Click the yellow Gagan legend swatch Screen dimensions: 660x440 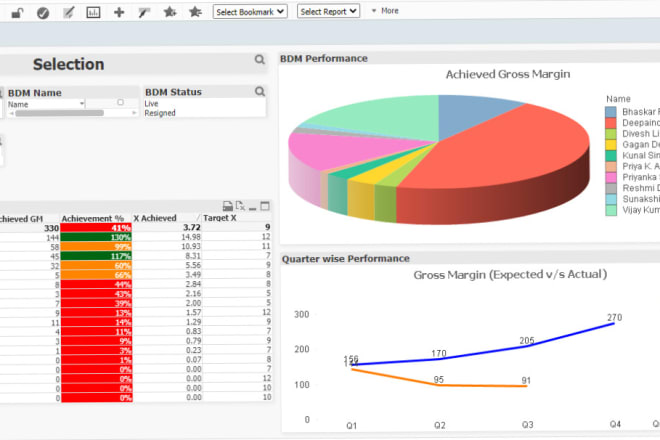611,145
